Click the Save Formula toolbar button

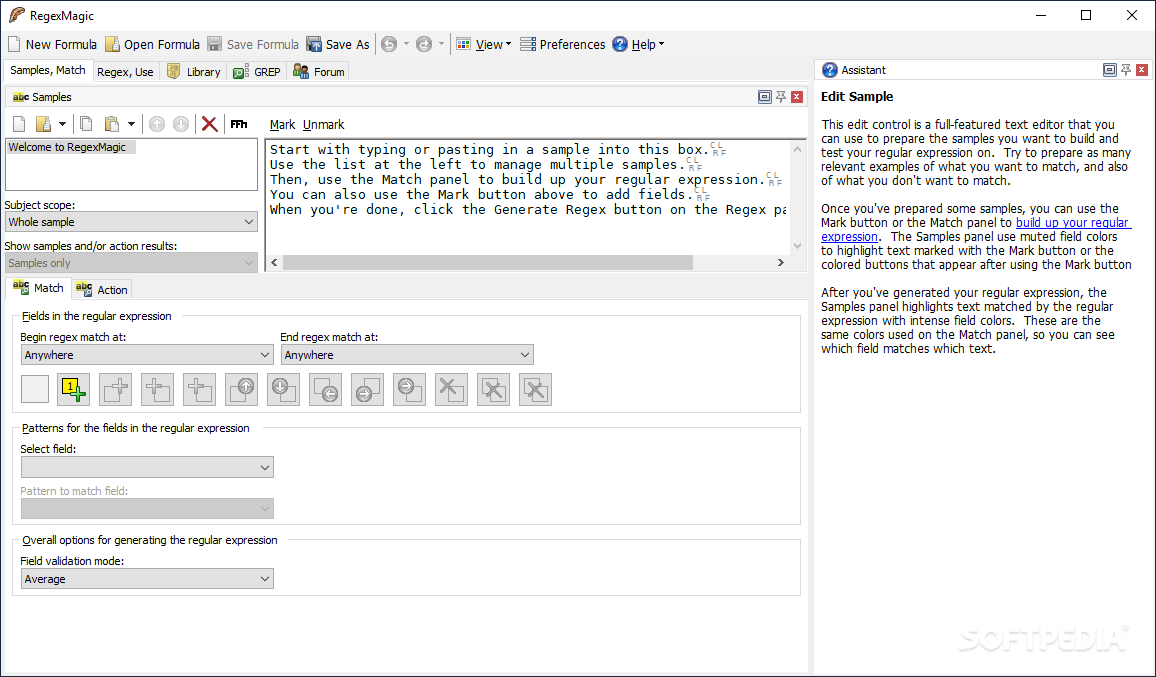point(253,44)
